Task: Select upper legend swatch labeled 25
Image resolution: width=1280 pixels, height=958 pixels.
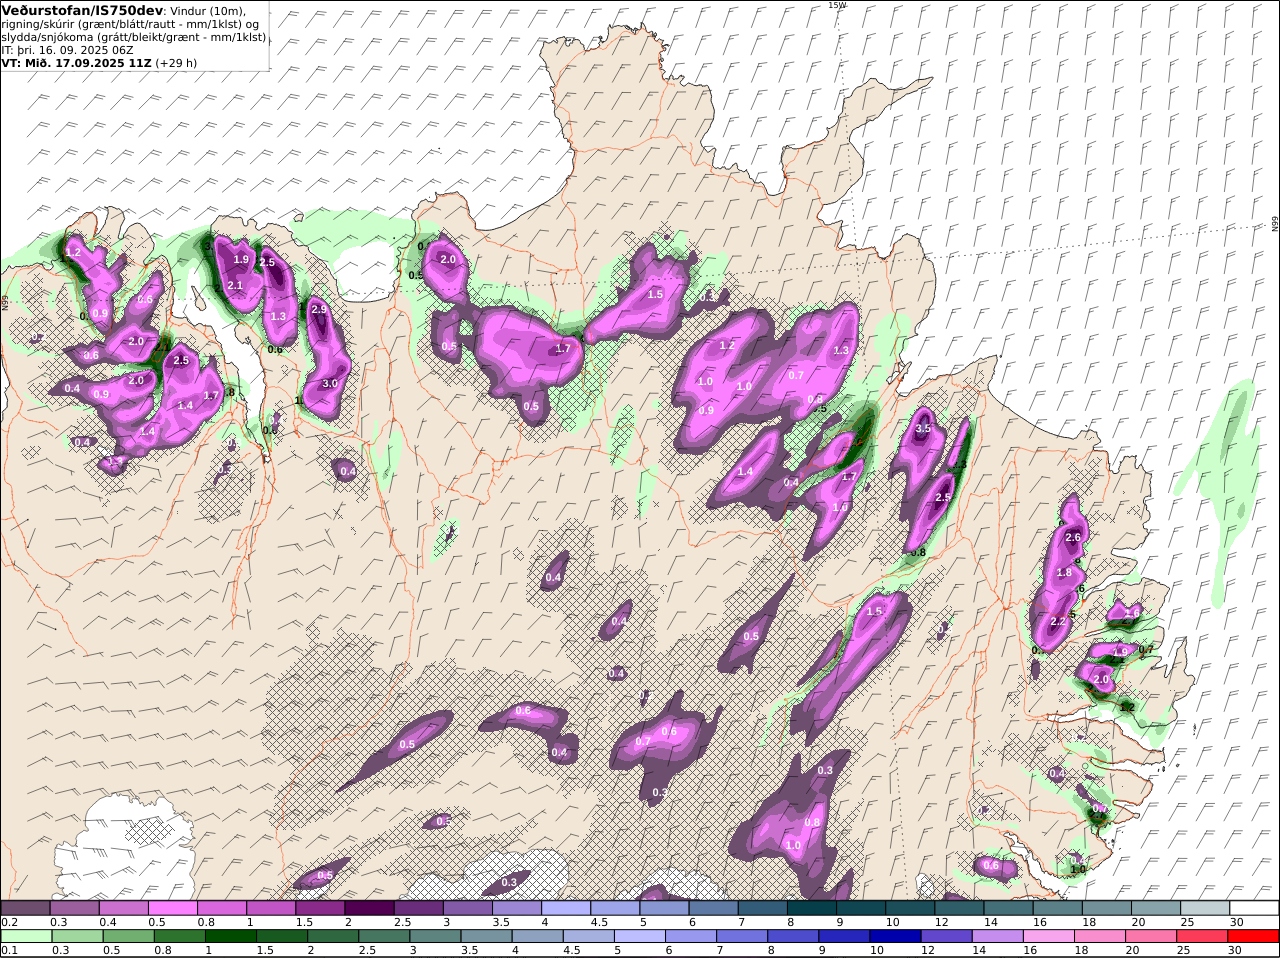Action: tap(1204, 908)
